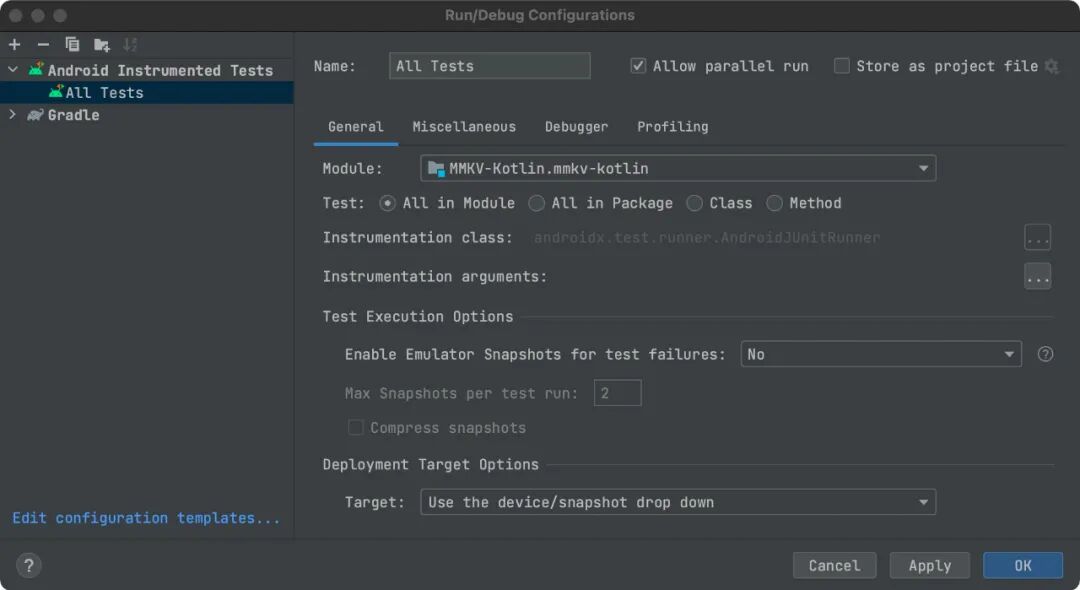Switch to the Debugger tab
1080x590 pixels.
[x=577, y=127]
